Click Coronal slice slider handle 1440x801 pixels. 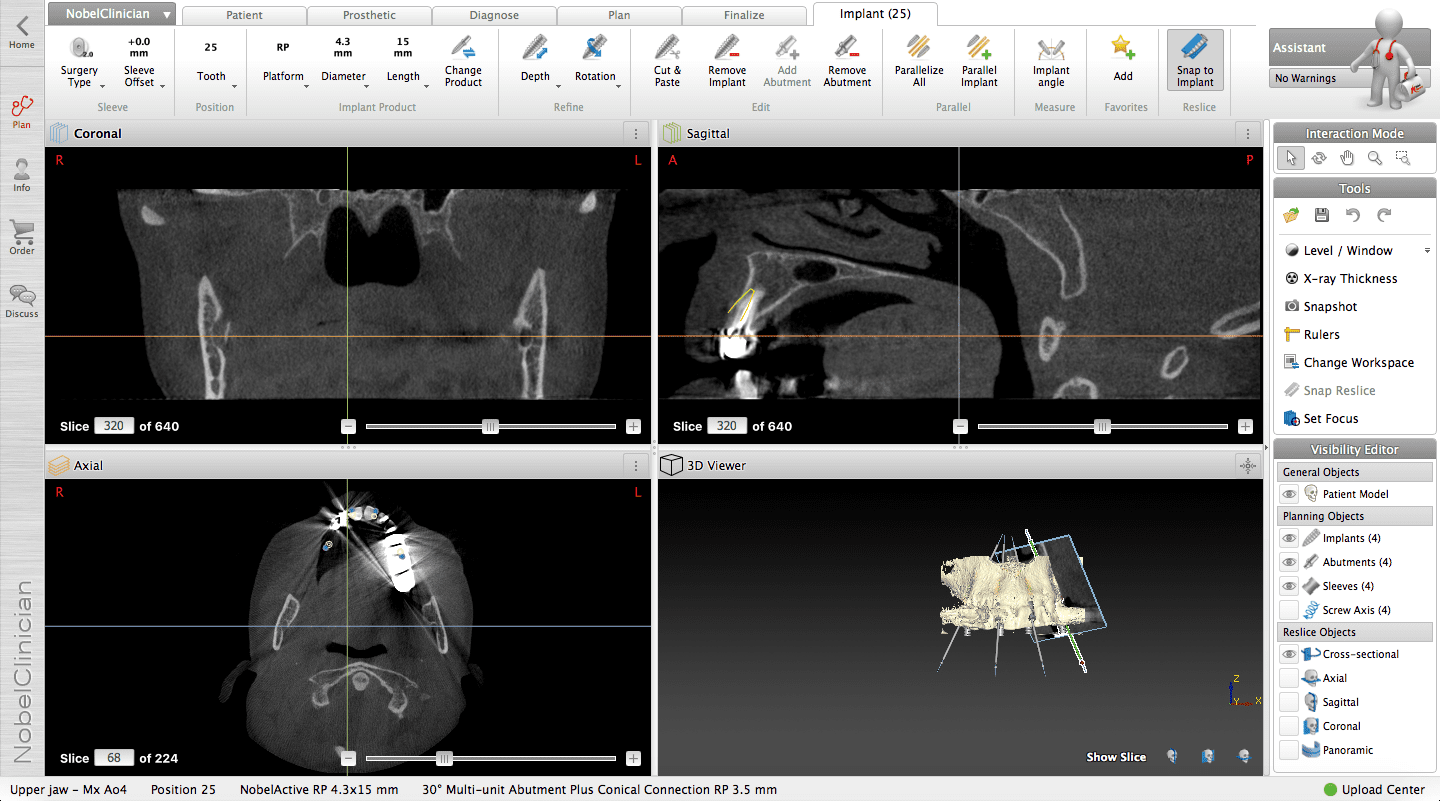pos(490,426)
